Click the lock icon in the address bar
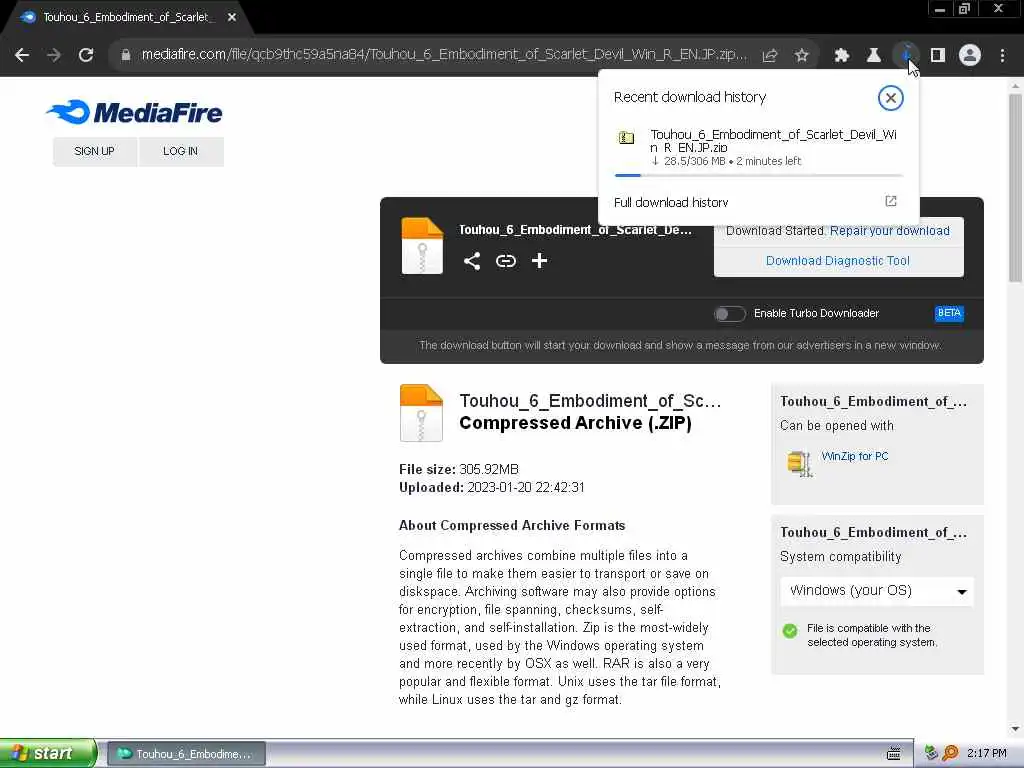Image resolution: width=1024 pixels, height=768 pixels. click(125, 55)
